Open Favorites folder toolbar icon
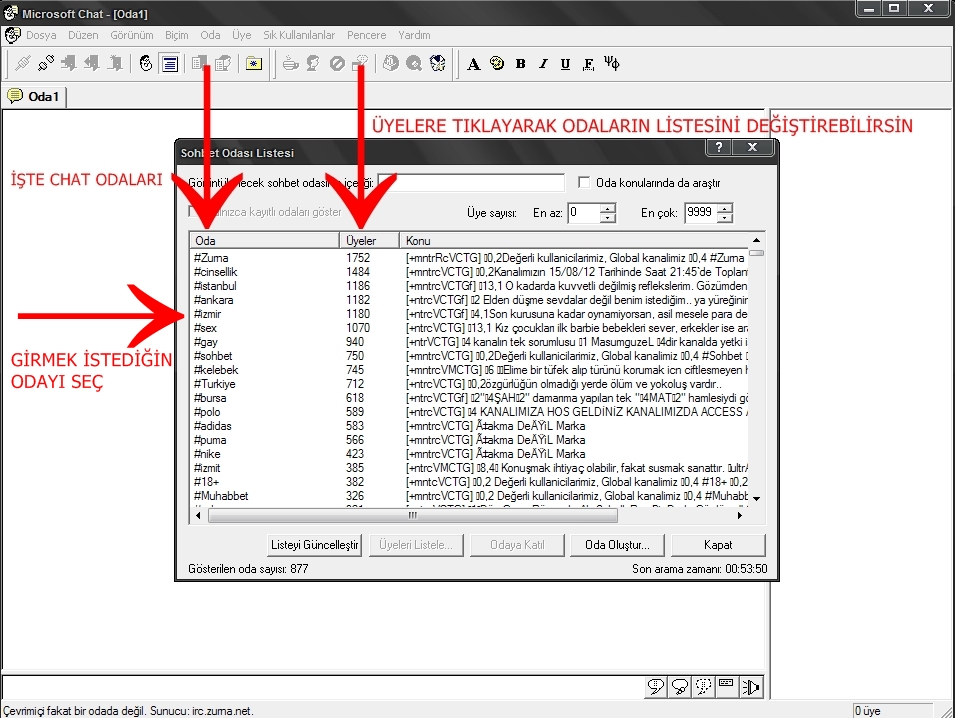The image size is (955, 718). point(254,63)
